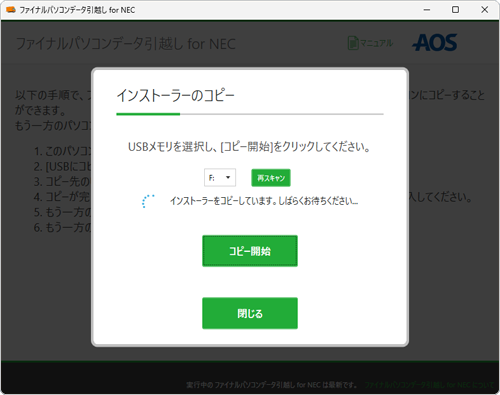Open the F: drive dropdown
Screen dimensions: 500x395
tap(220, 177)
